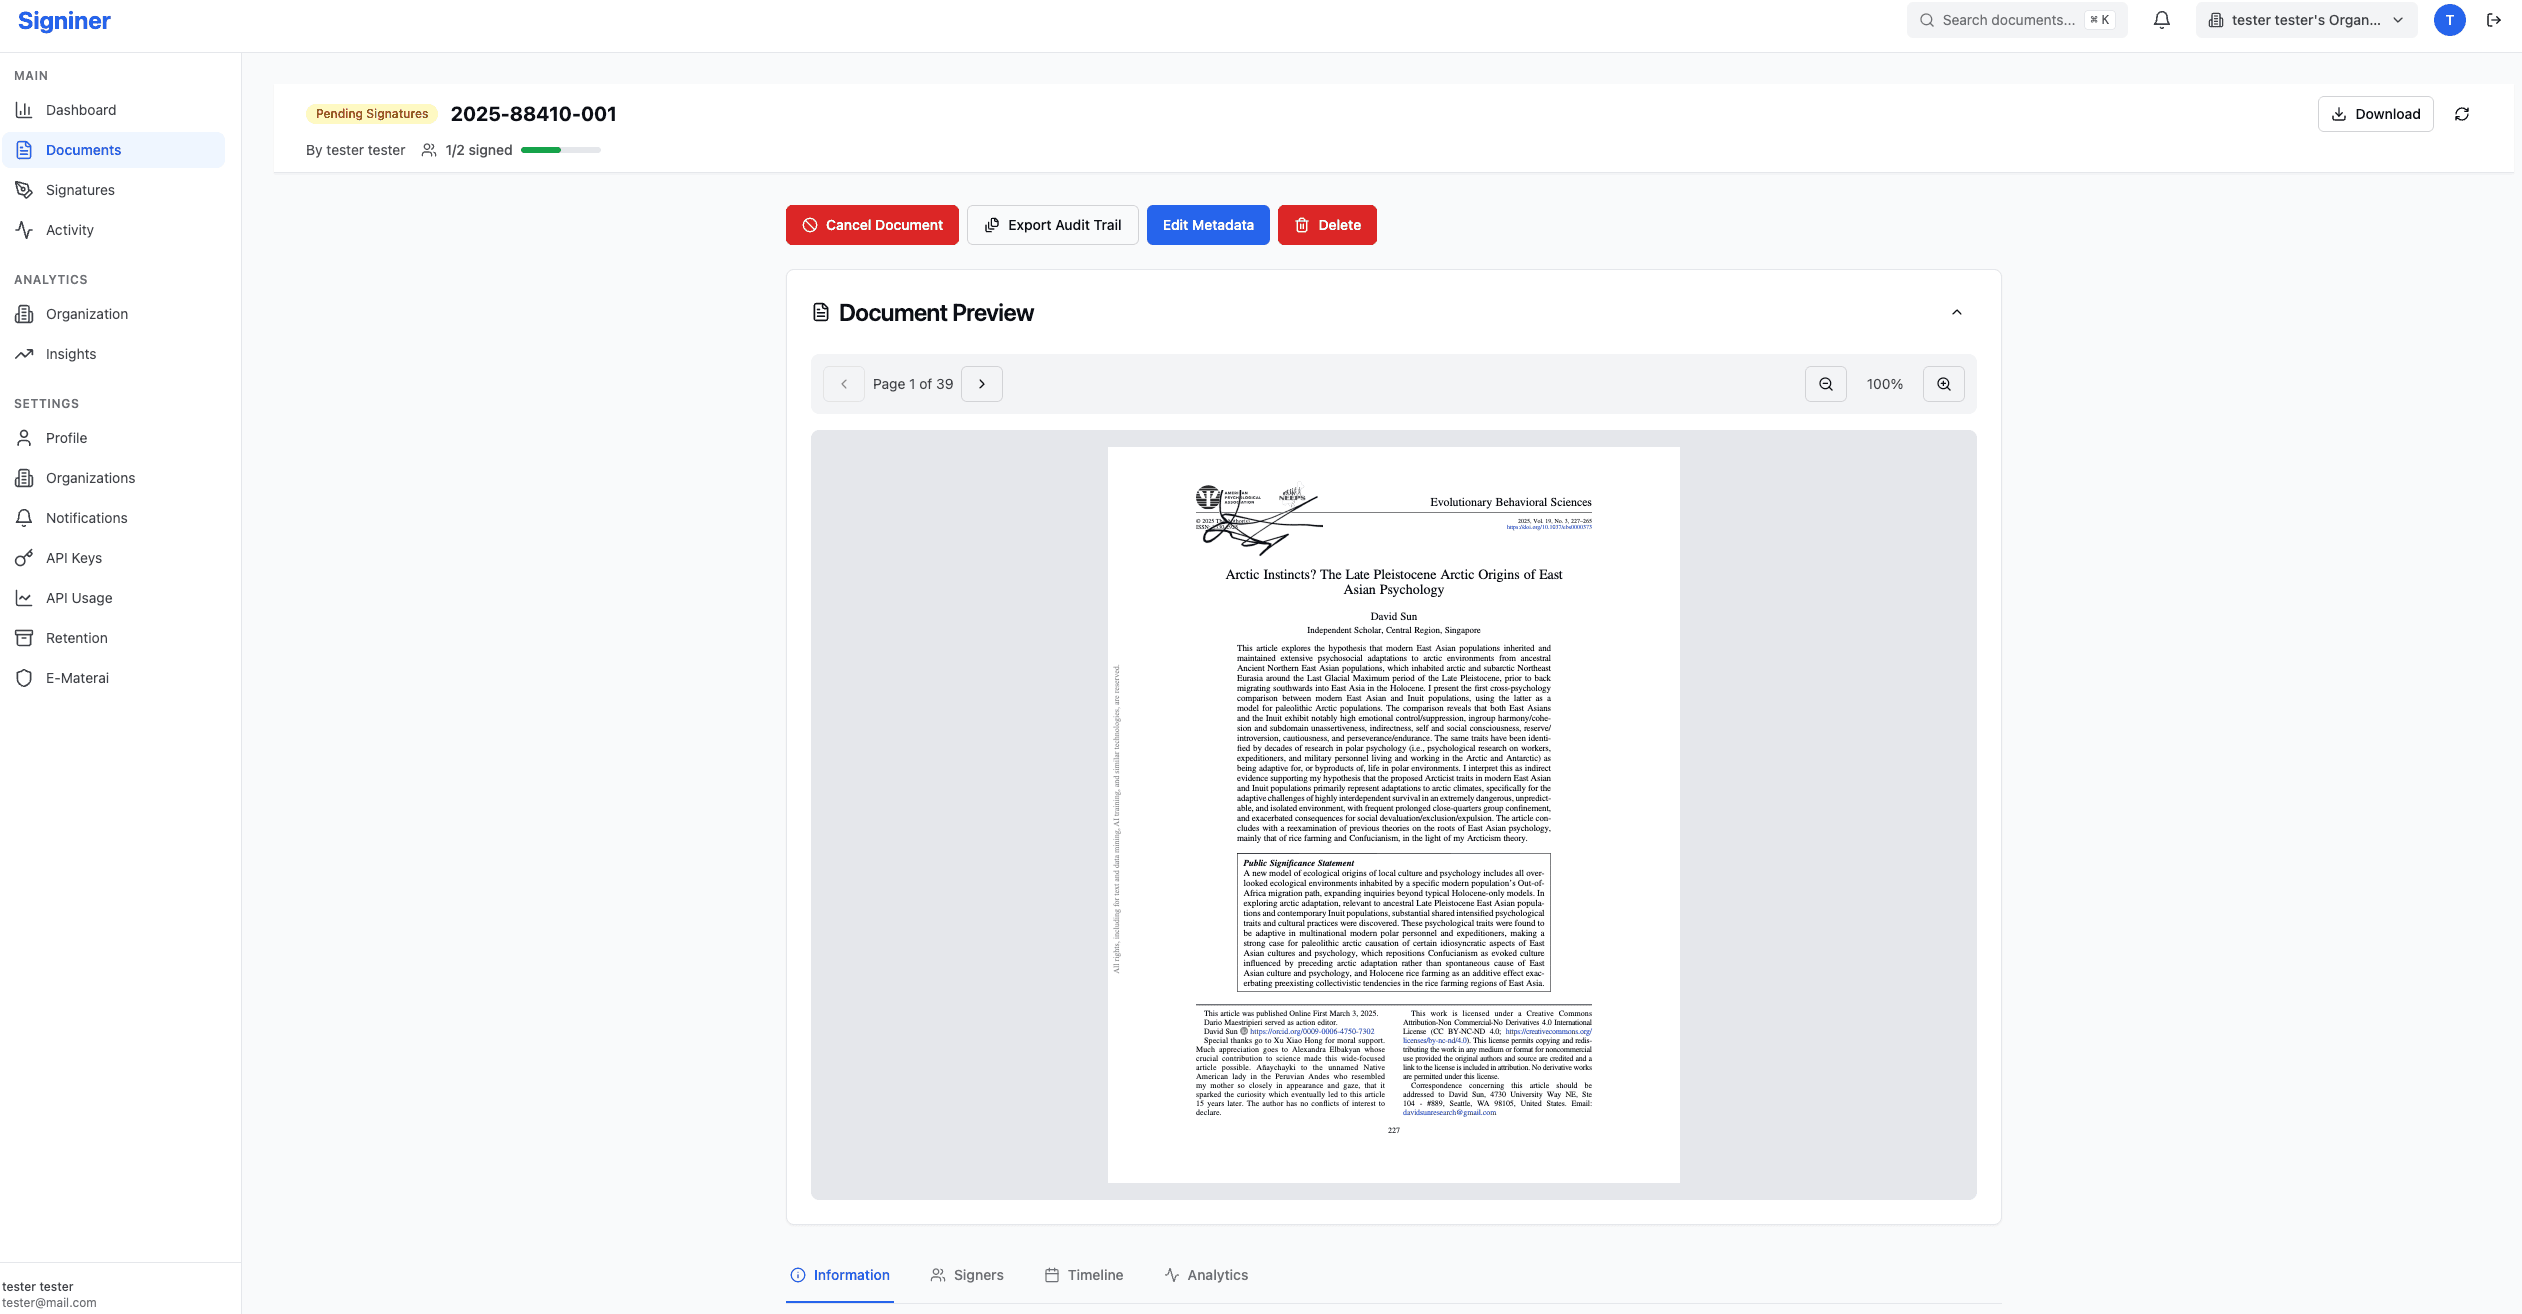Zoom out the document preview
The image size is (2522, 1314).
click(1825, 383)
